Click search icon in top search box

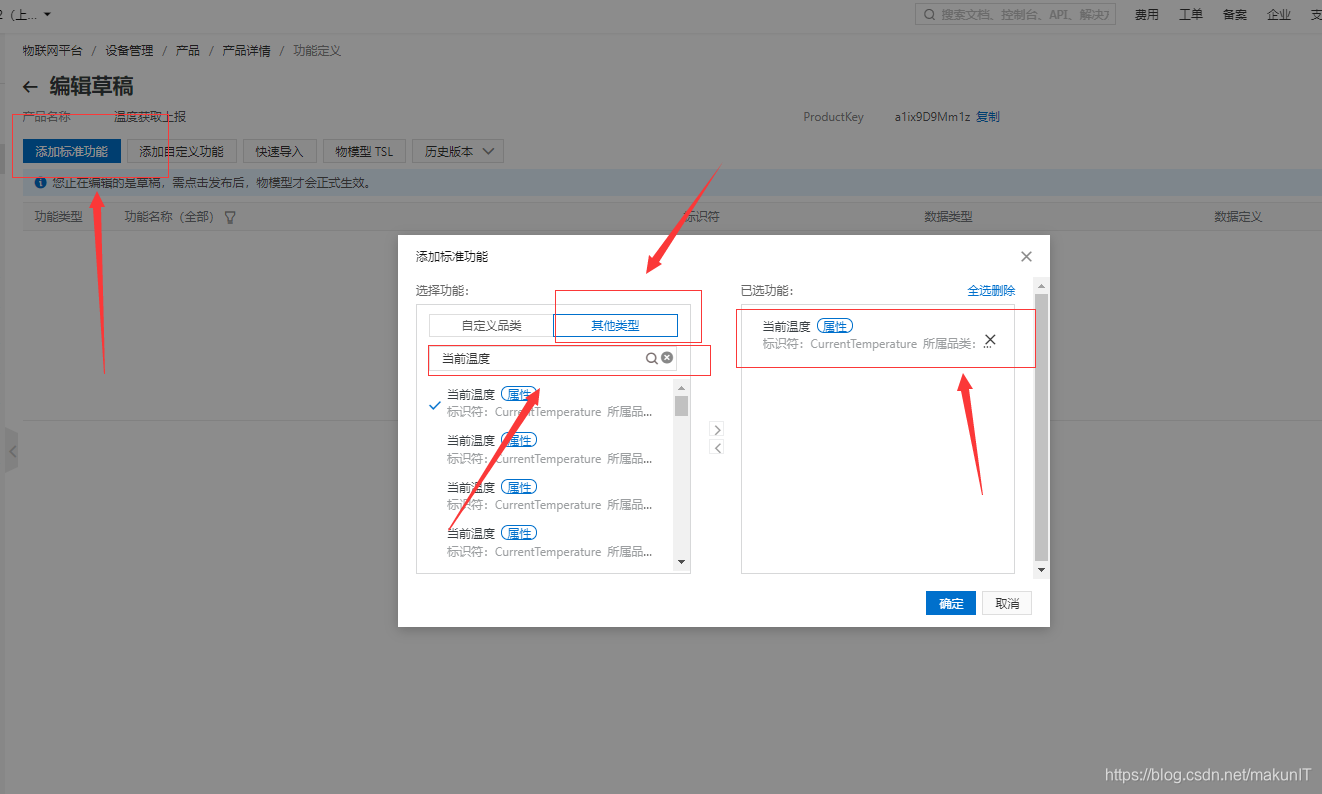tap(930, 15)
